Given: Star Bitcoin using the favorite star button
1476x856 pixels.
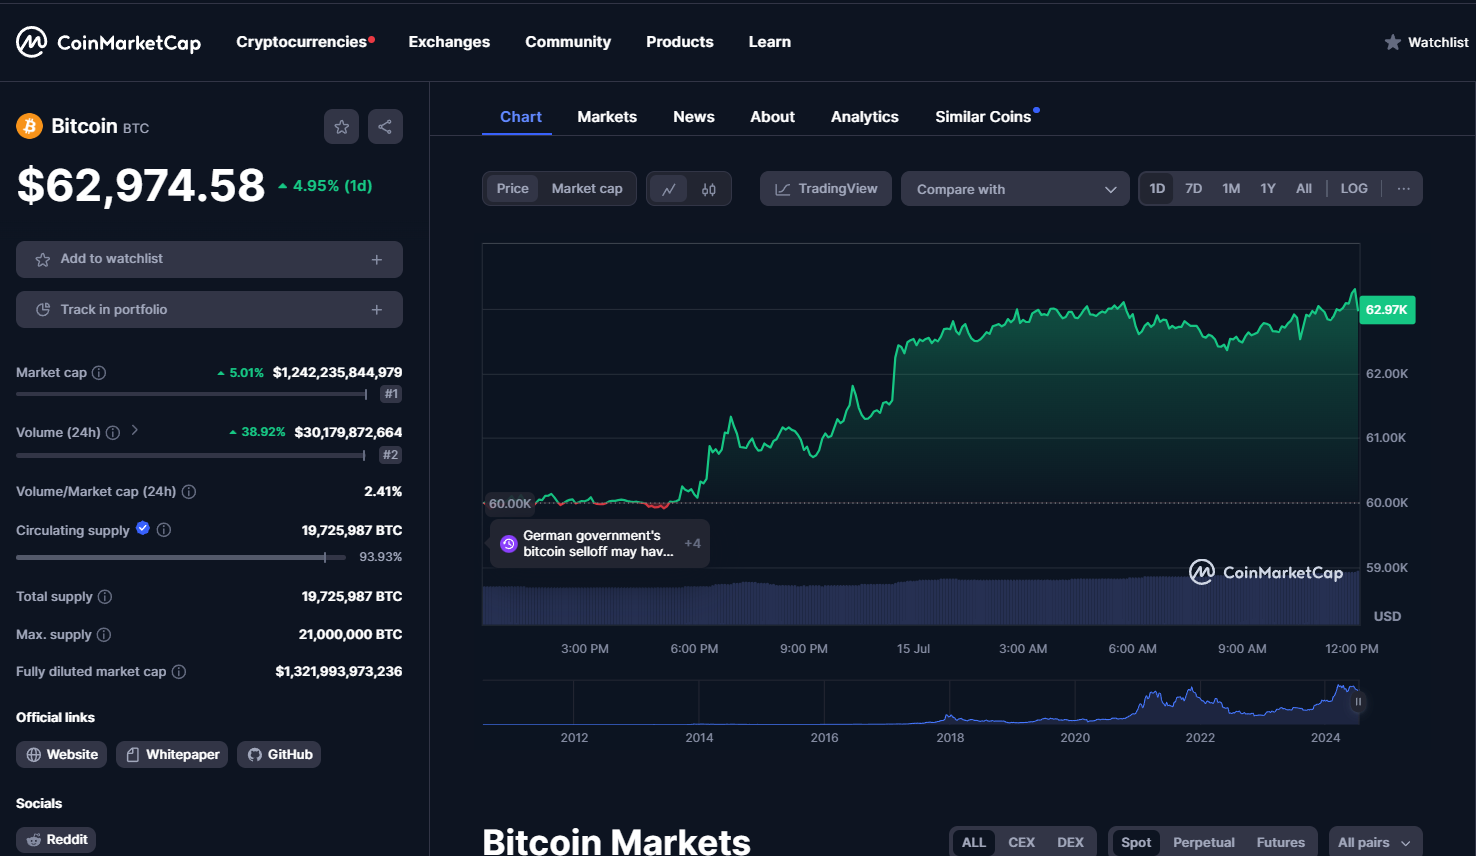Looking at the screenshot, I should (341, 127).
